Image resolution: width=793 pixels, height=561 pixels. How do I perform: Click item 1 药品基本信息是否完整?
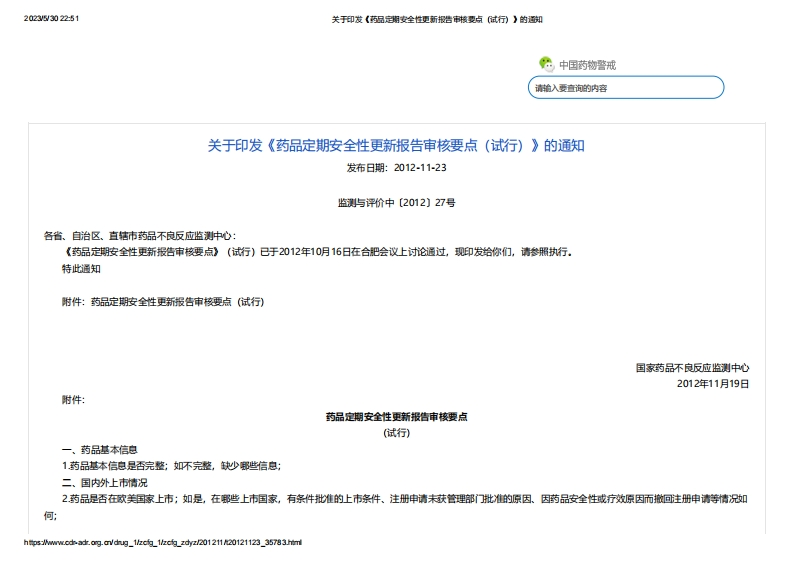(171, 465)
